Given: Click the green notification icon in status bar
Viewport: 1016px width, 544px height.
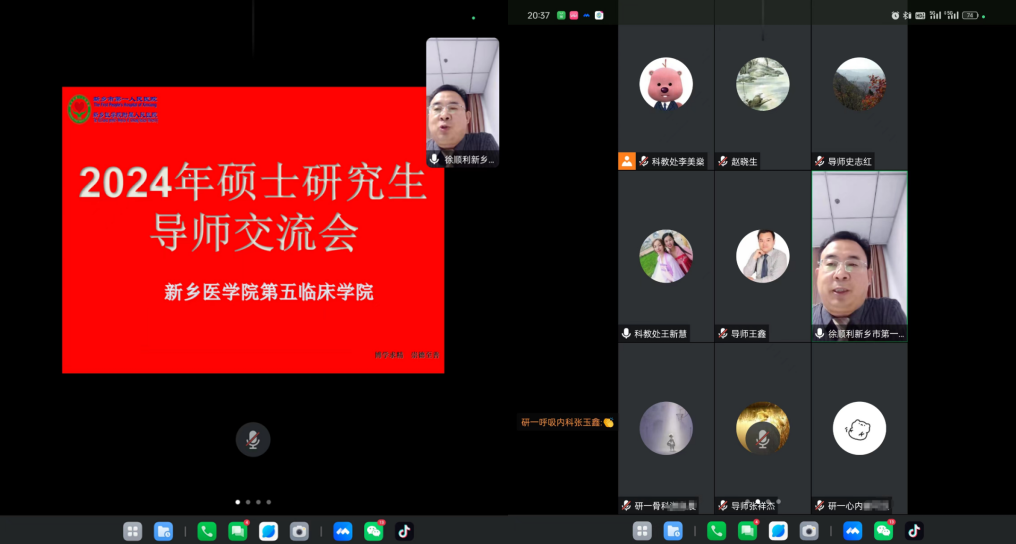Looking at the screenshot, I should point(561,16).
